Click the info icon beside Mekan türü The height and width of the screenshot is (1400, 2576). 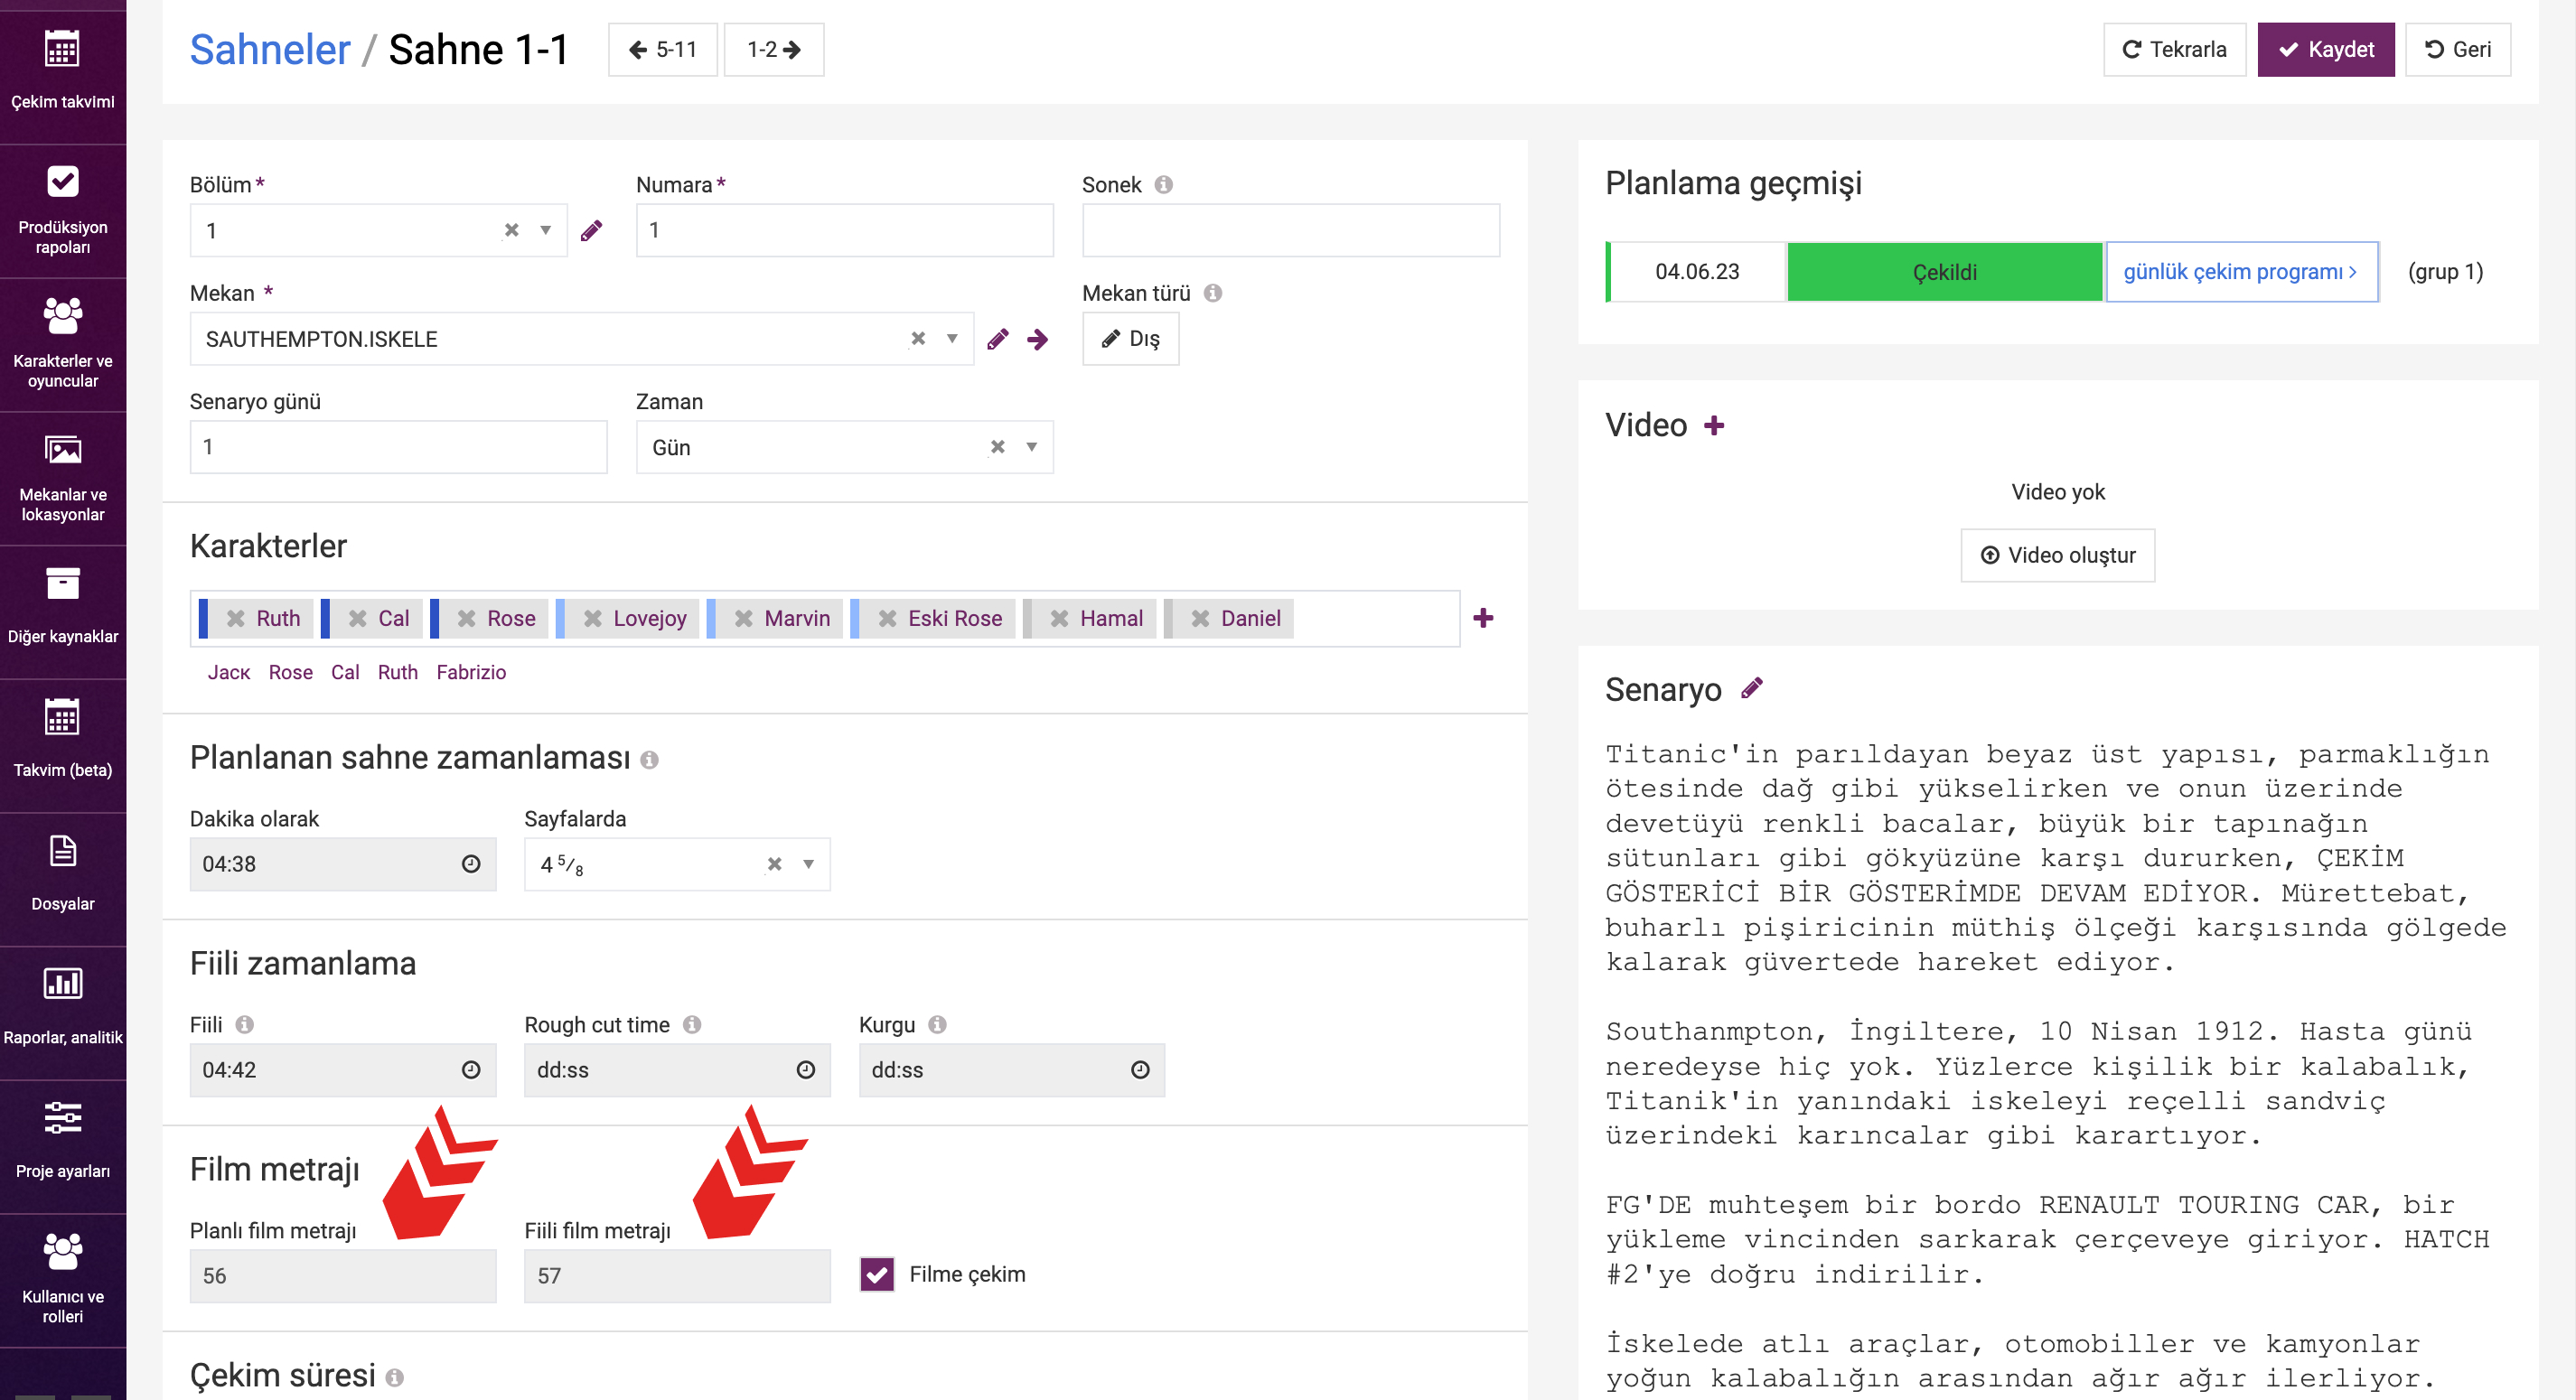1212,293
